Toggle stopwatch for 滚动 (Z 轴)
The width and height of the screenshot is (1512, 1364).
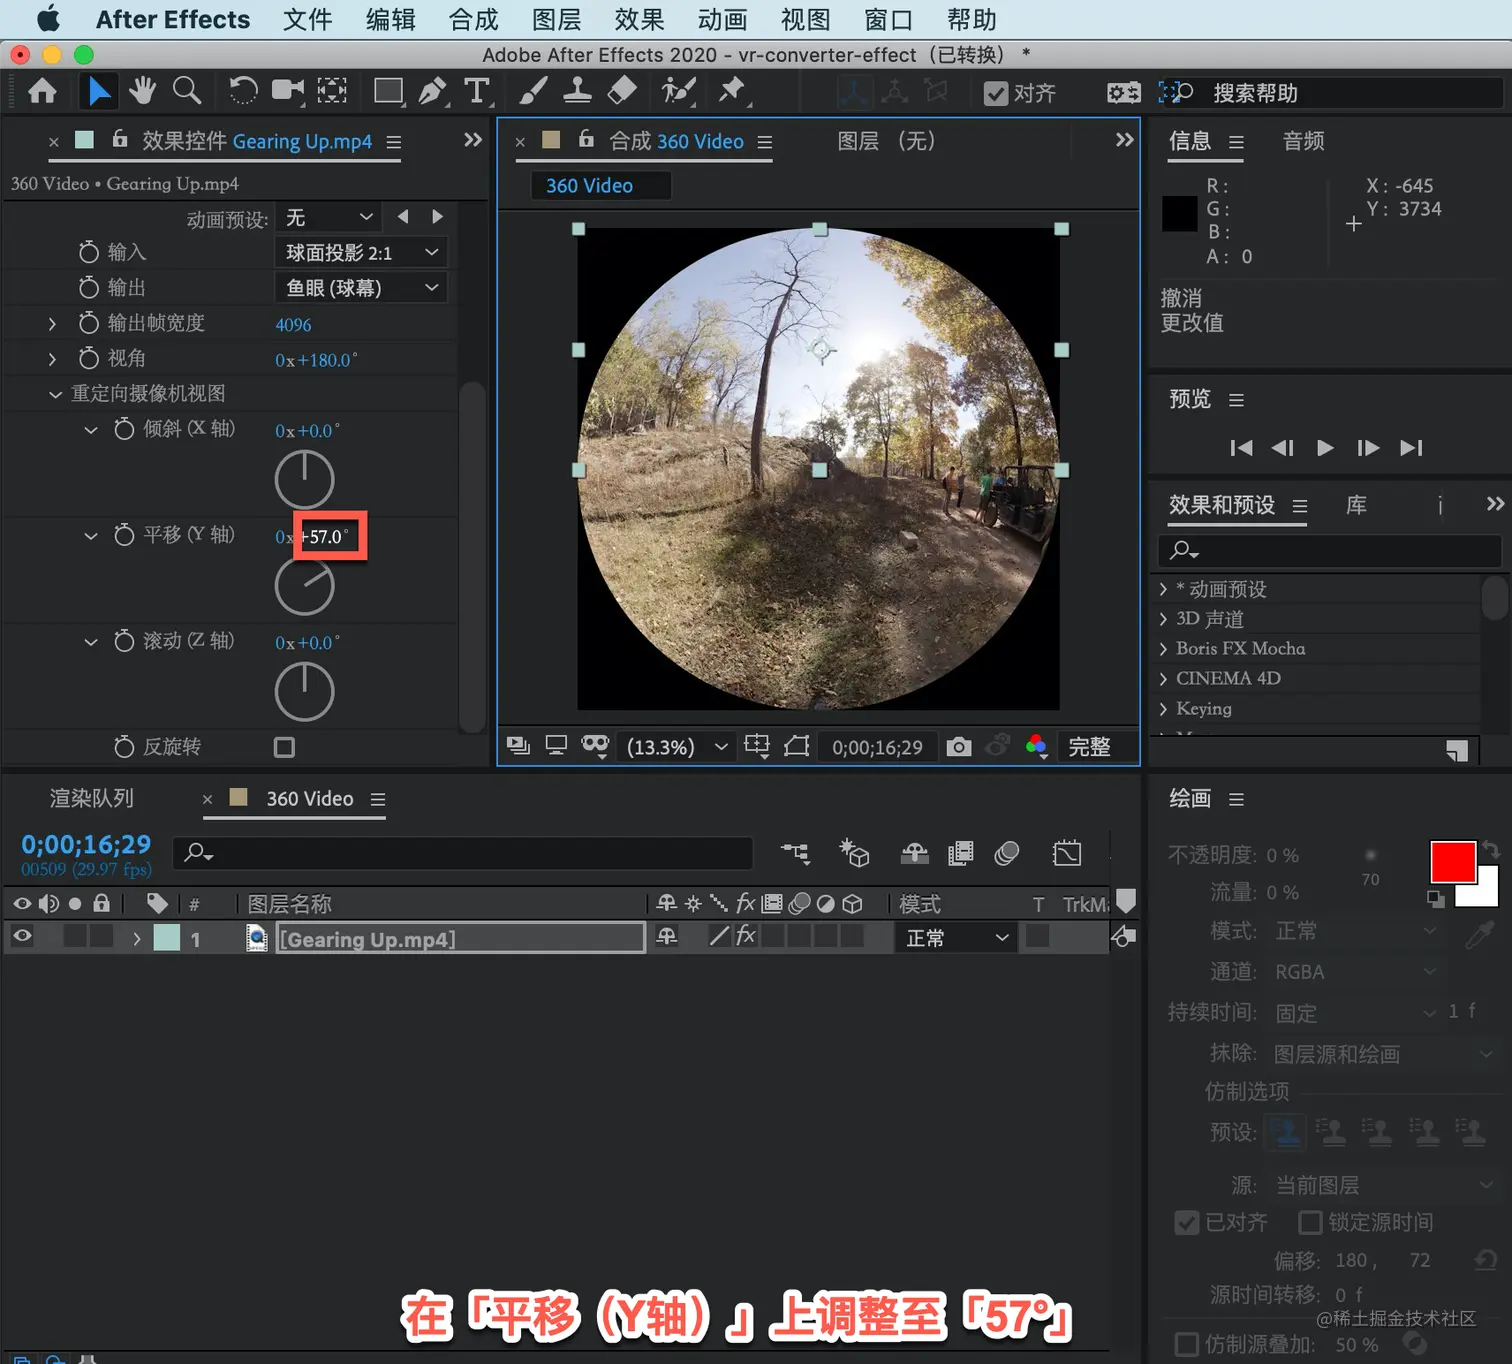click(124, 641)
